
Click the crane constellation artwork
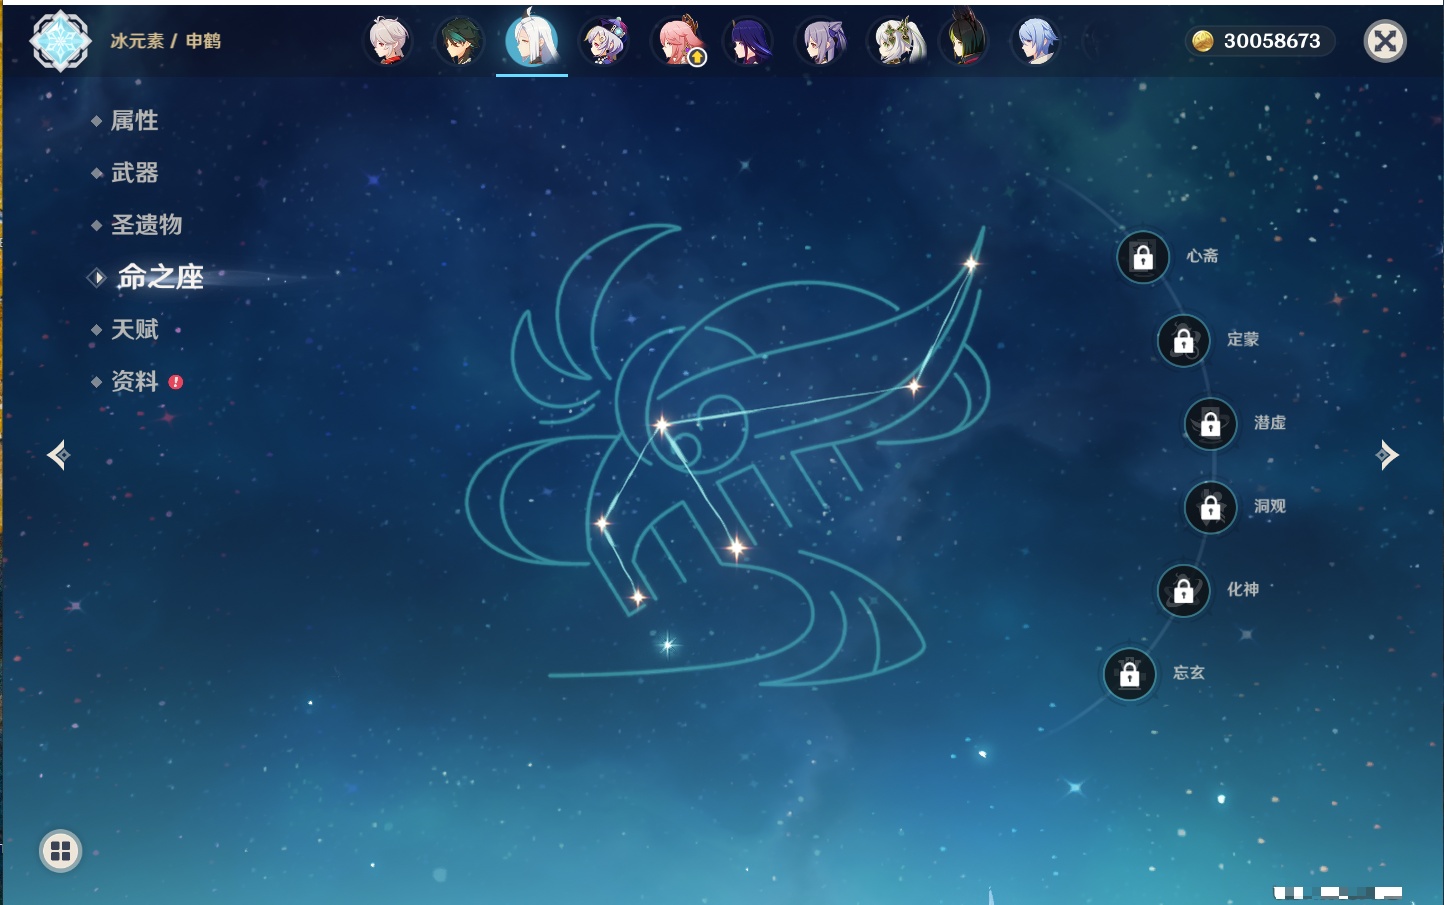click(x=728, y=455)
